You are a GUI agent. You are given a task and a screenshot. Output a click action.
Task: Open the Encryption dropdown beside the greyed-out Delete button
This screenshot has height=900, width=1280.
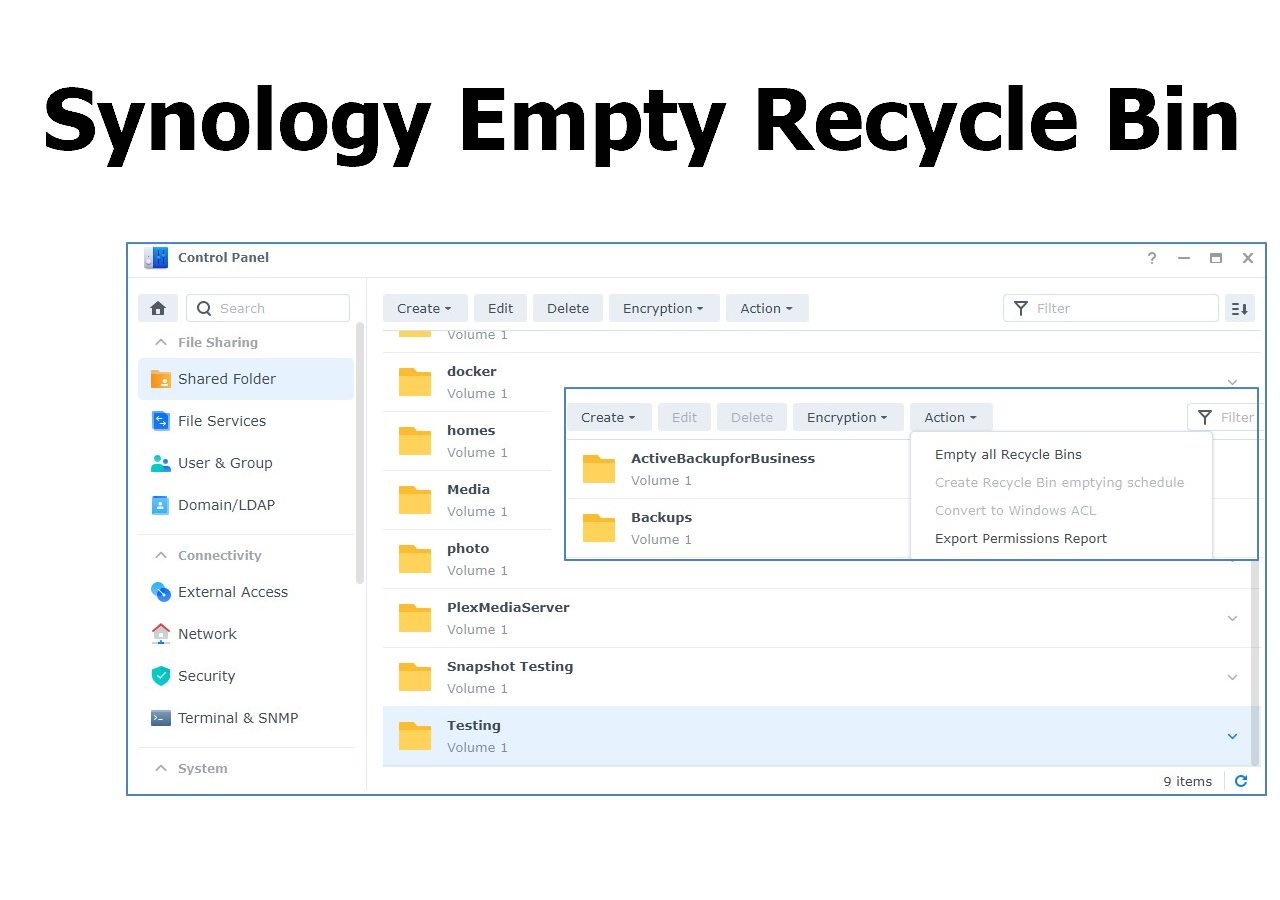[x=848, y=418]
